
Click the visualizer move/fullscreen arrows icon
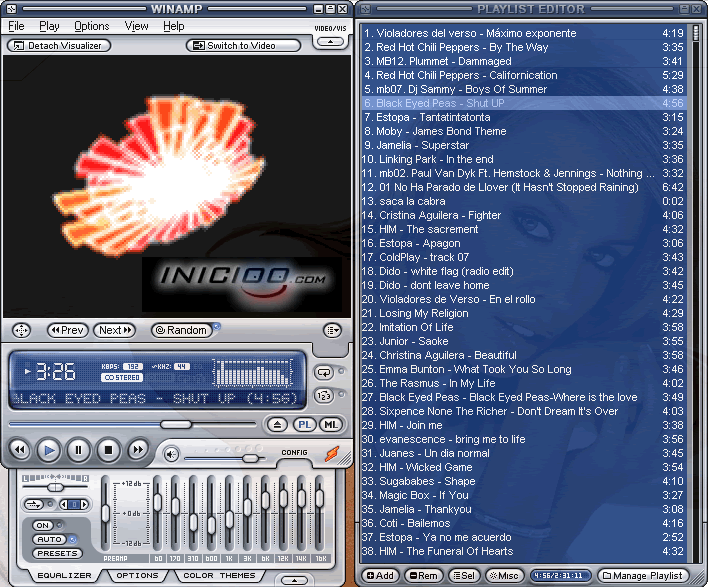point(21,331)
